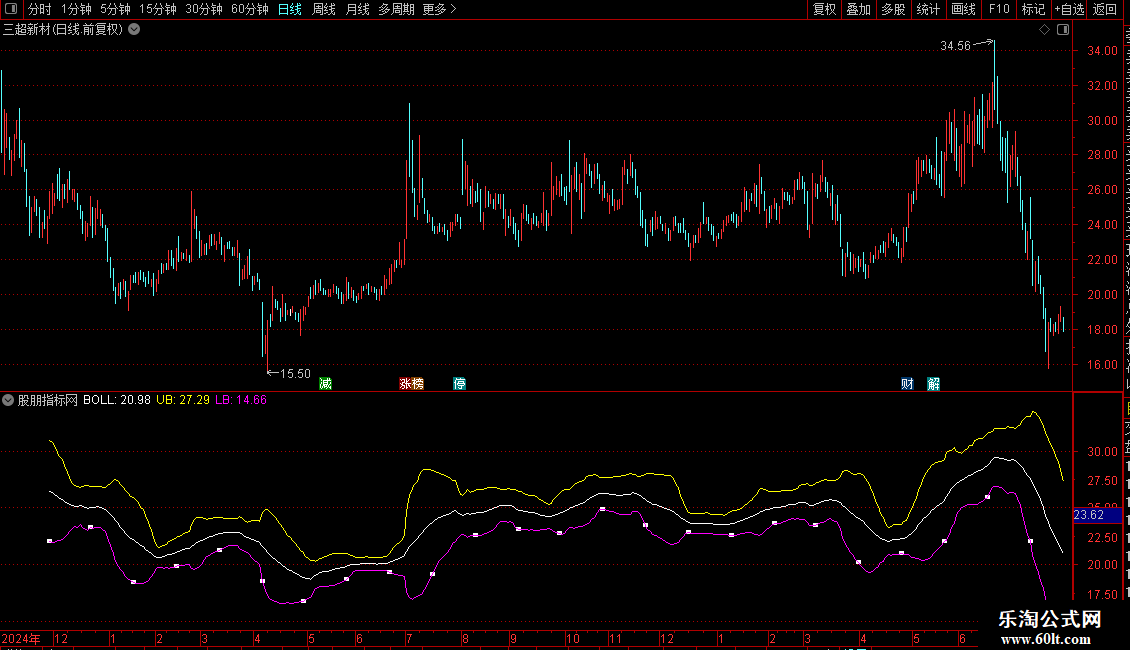Click the 股朋指标网 indicator name
The image size is (1130, 650).
pos(48,400)
